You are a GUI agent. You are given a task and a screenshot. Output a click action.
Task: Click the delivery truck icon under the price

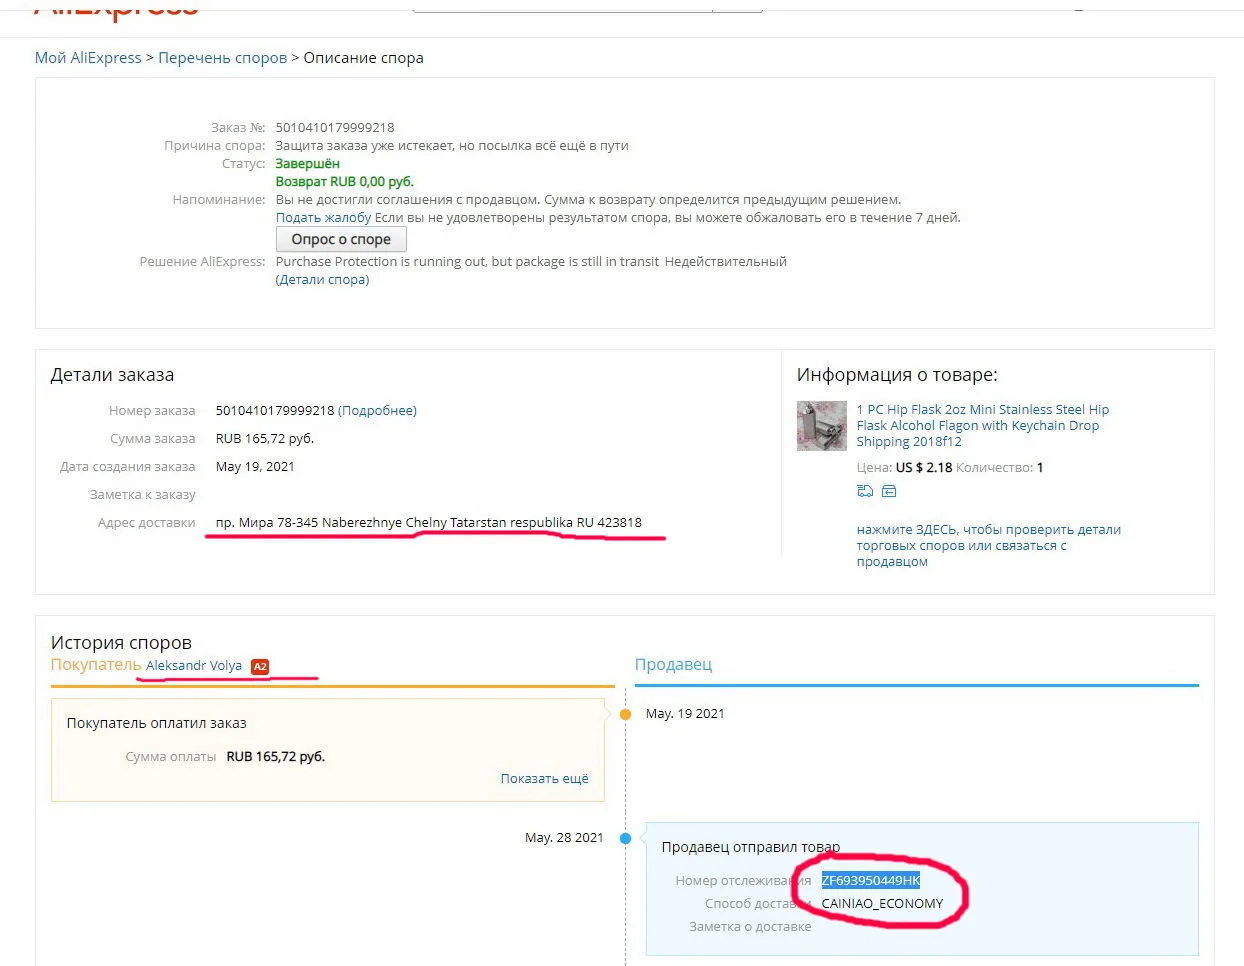click(865, 491)
